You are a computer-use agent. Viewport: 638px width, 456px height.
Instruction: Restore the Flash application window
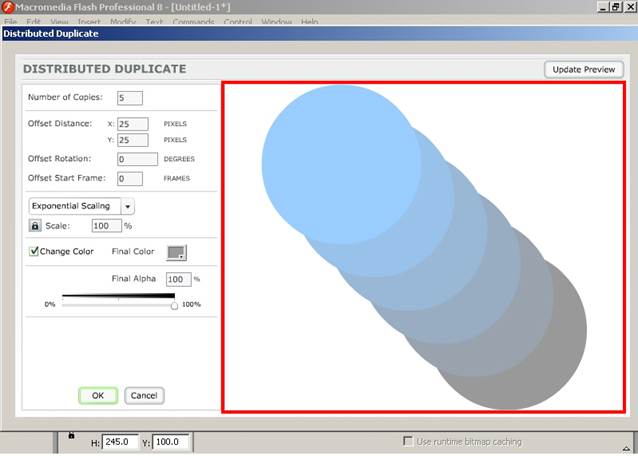point(616,7)
